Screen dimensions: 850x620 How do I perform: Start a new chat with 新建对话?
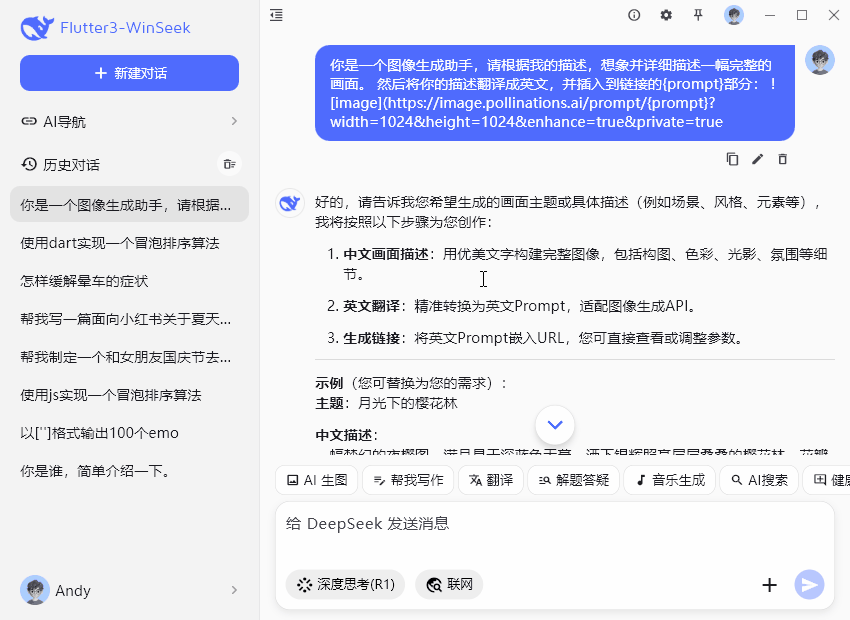tap(130, 73)
